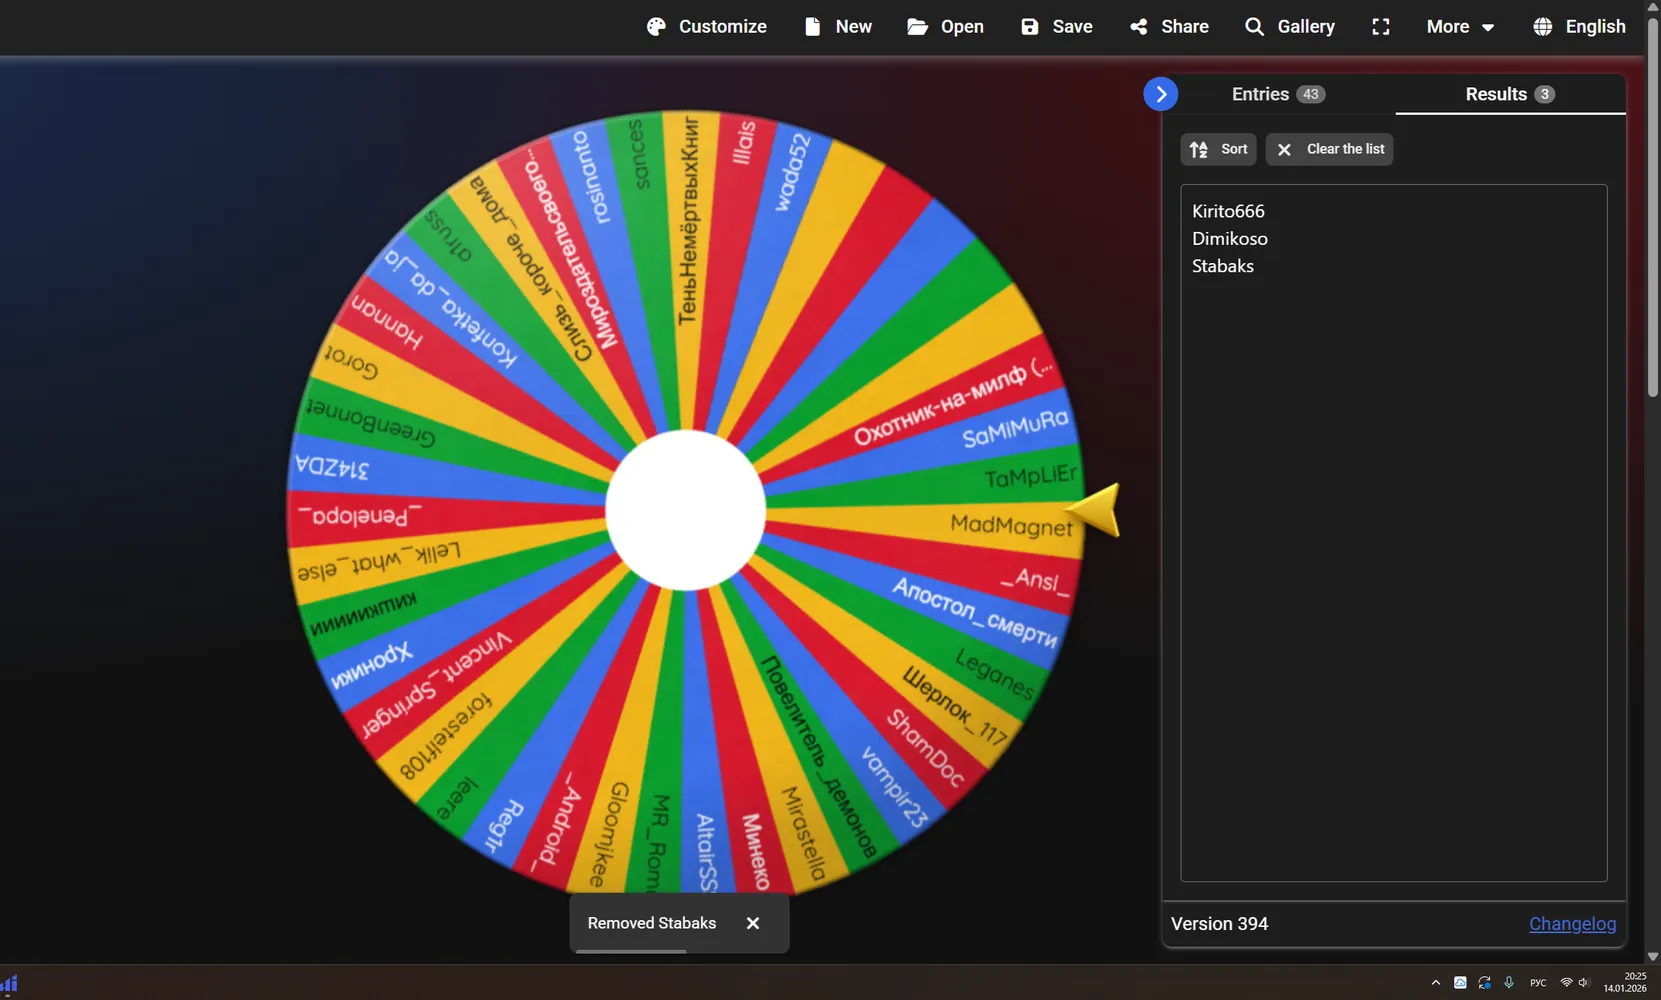Image resolution: width=1661 pixels, height=1000 pixels.
Task: Click inside the results text area
Action: click(x=1394, y=533)
